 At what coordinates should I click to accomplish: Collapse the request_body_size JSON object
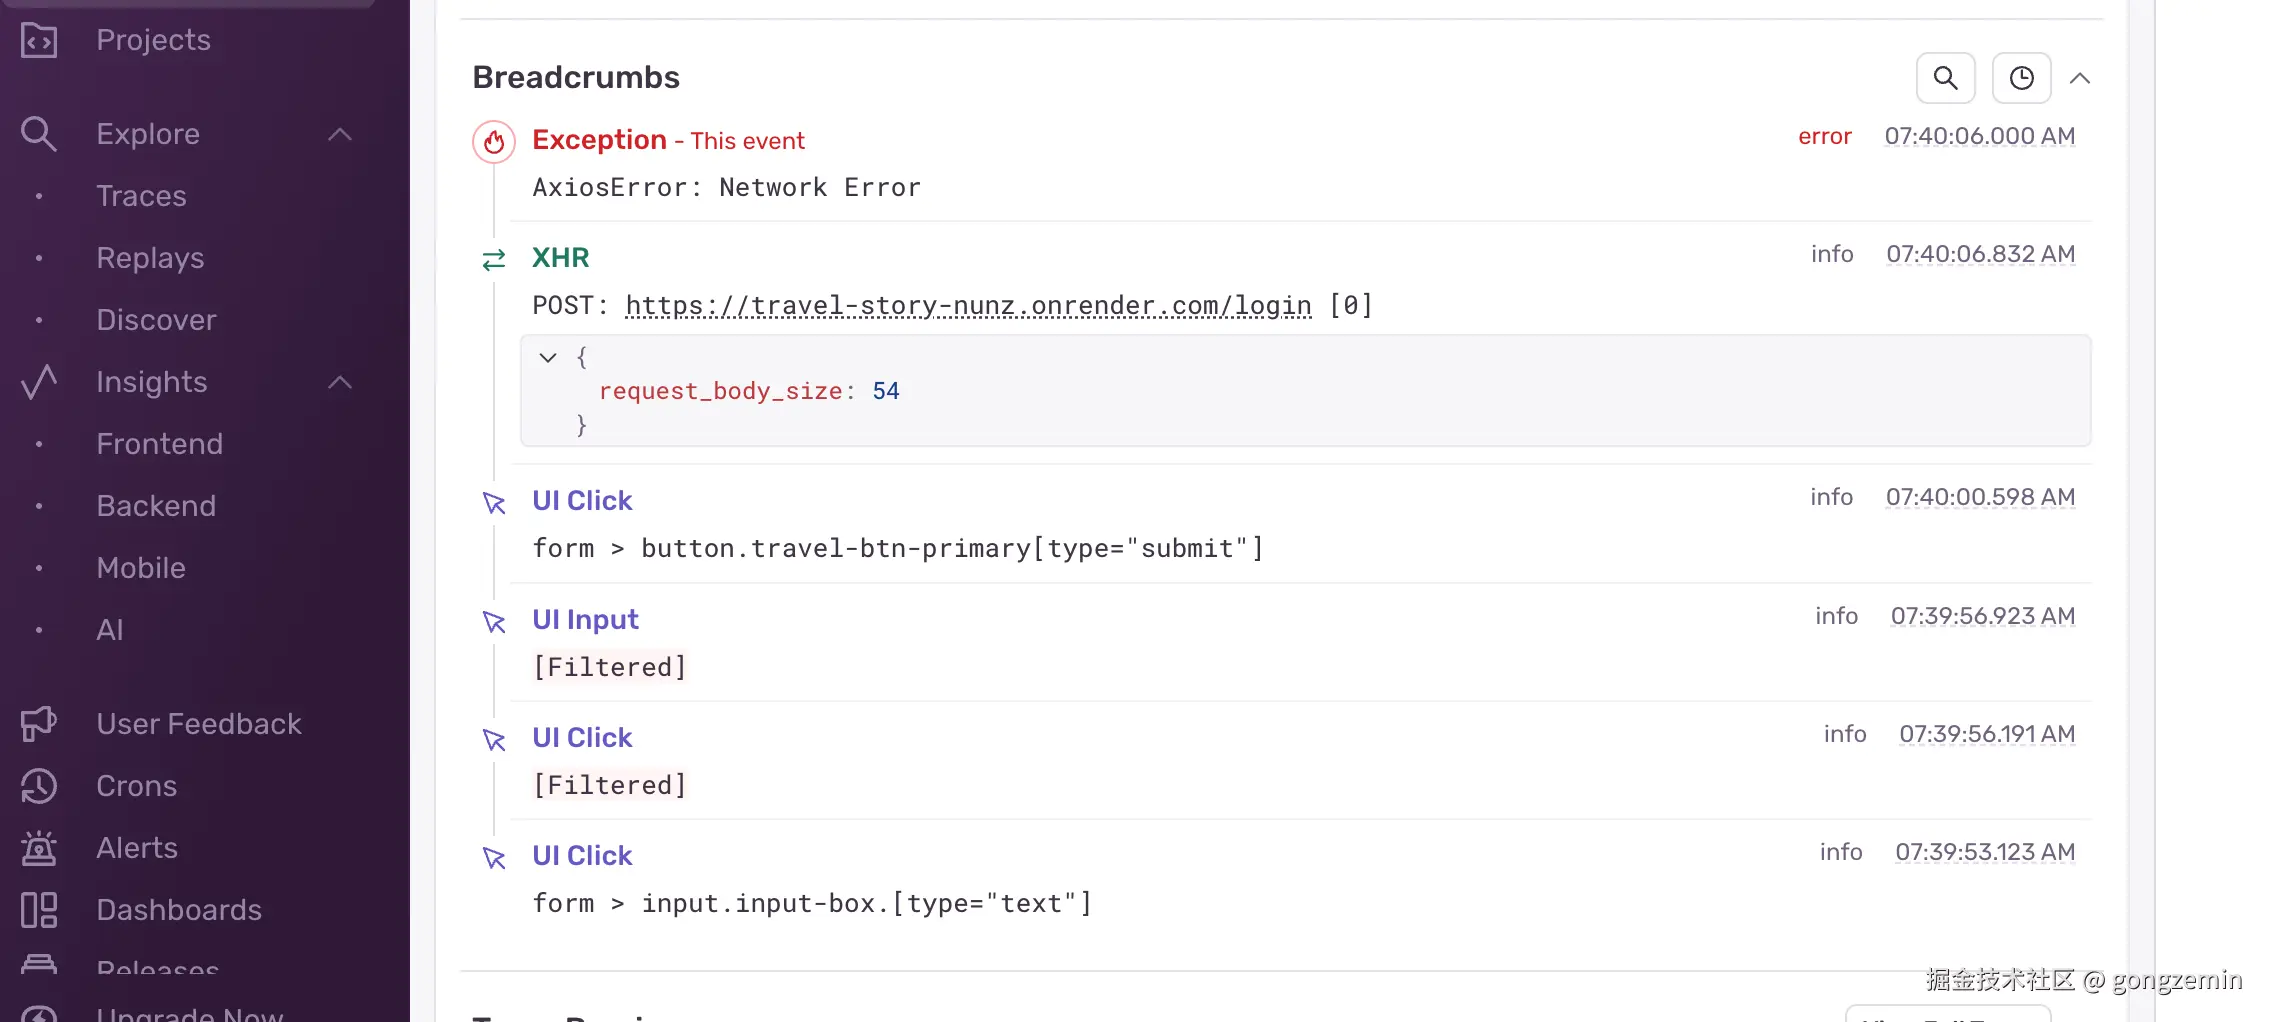click(548, 357)
